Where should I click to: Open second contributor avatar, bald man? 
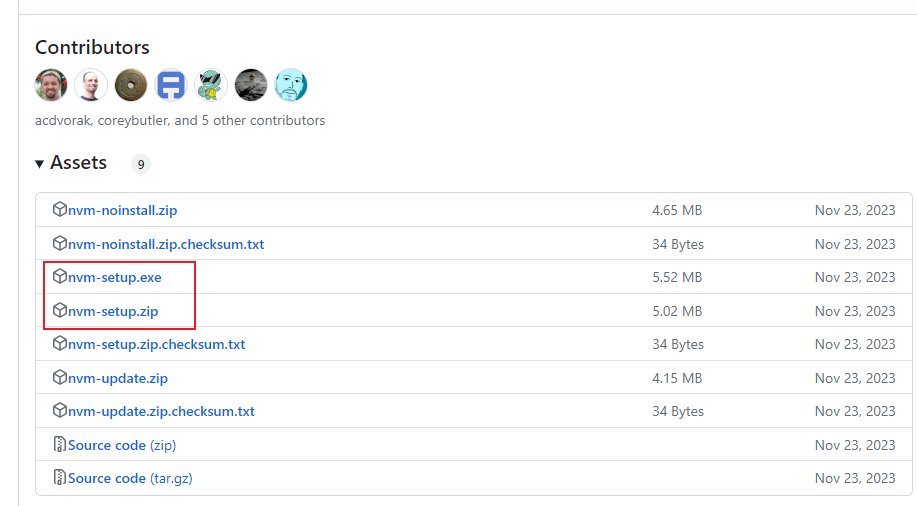pyautogui.click(x=91, y=85)
